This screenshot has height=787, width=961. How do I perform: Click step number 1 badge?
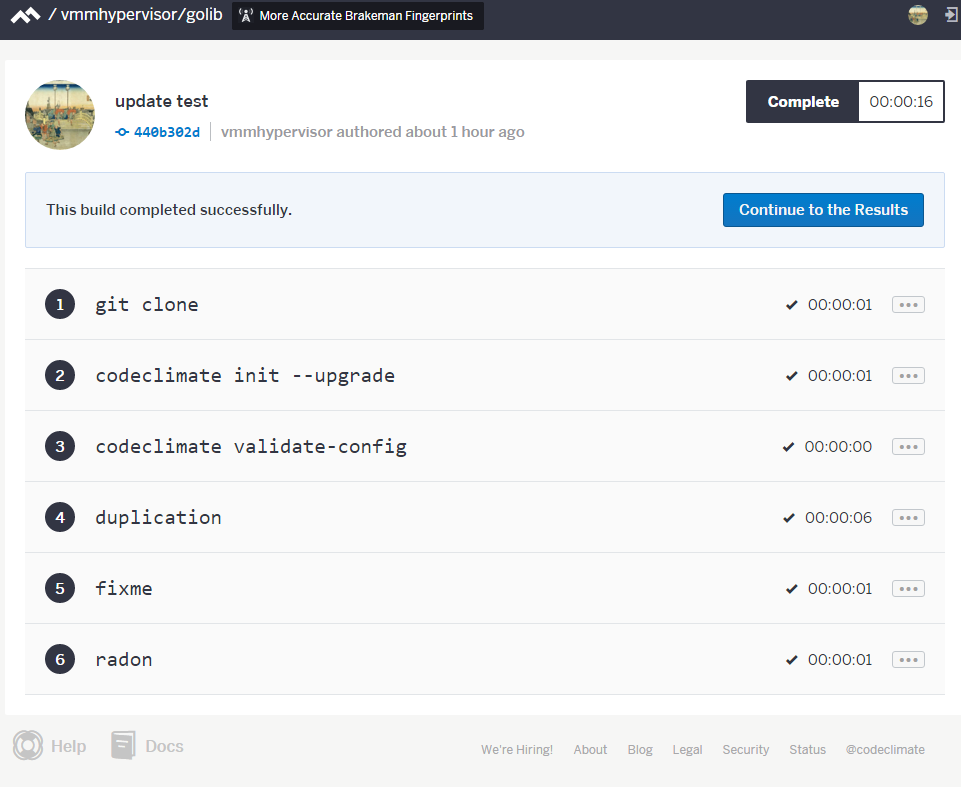(60, 304)
